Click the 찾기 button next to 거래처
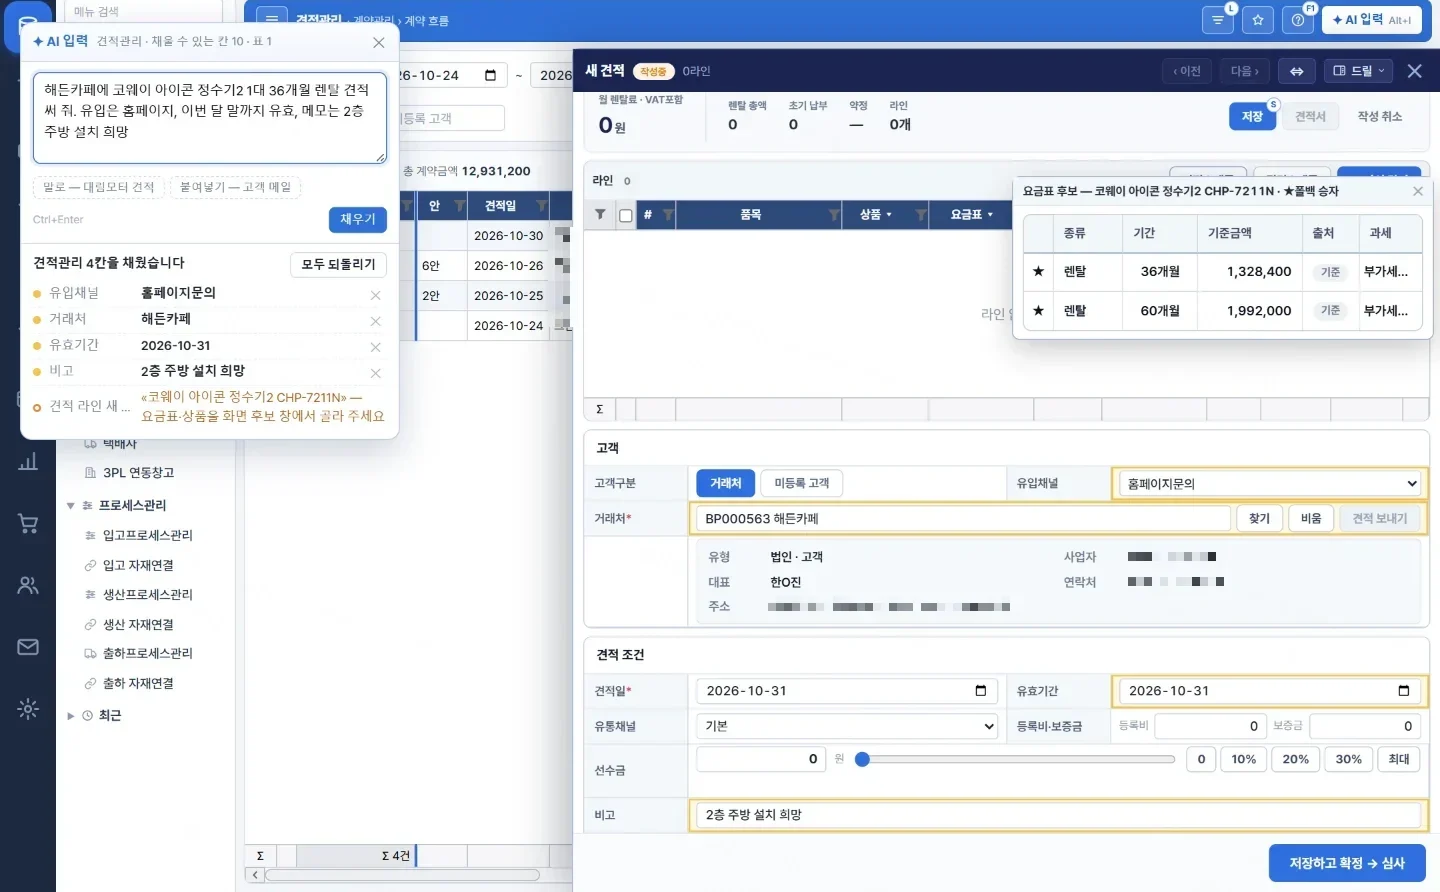The width and height of the screenshot is (1440, 892). click(1259, 518)
